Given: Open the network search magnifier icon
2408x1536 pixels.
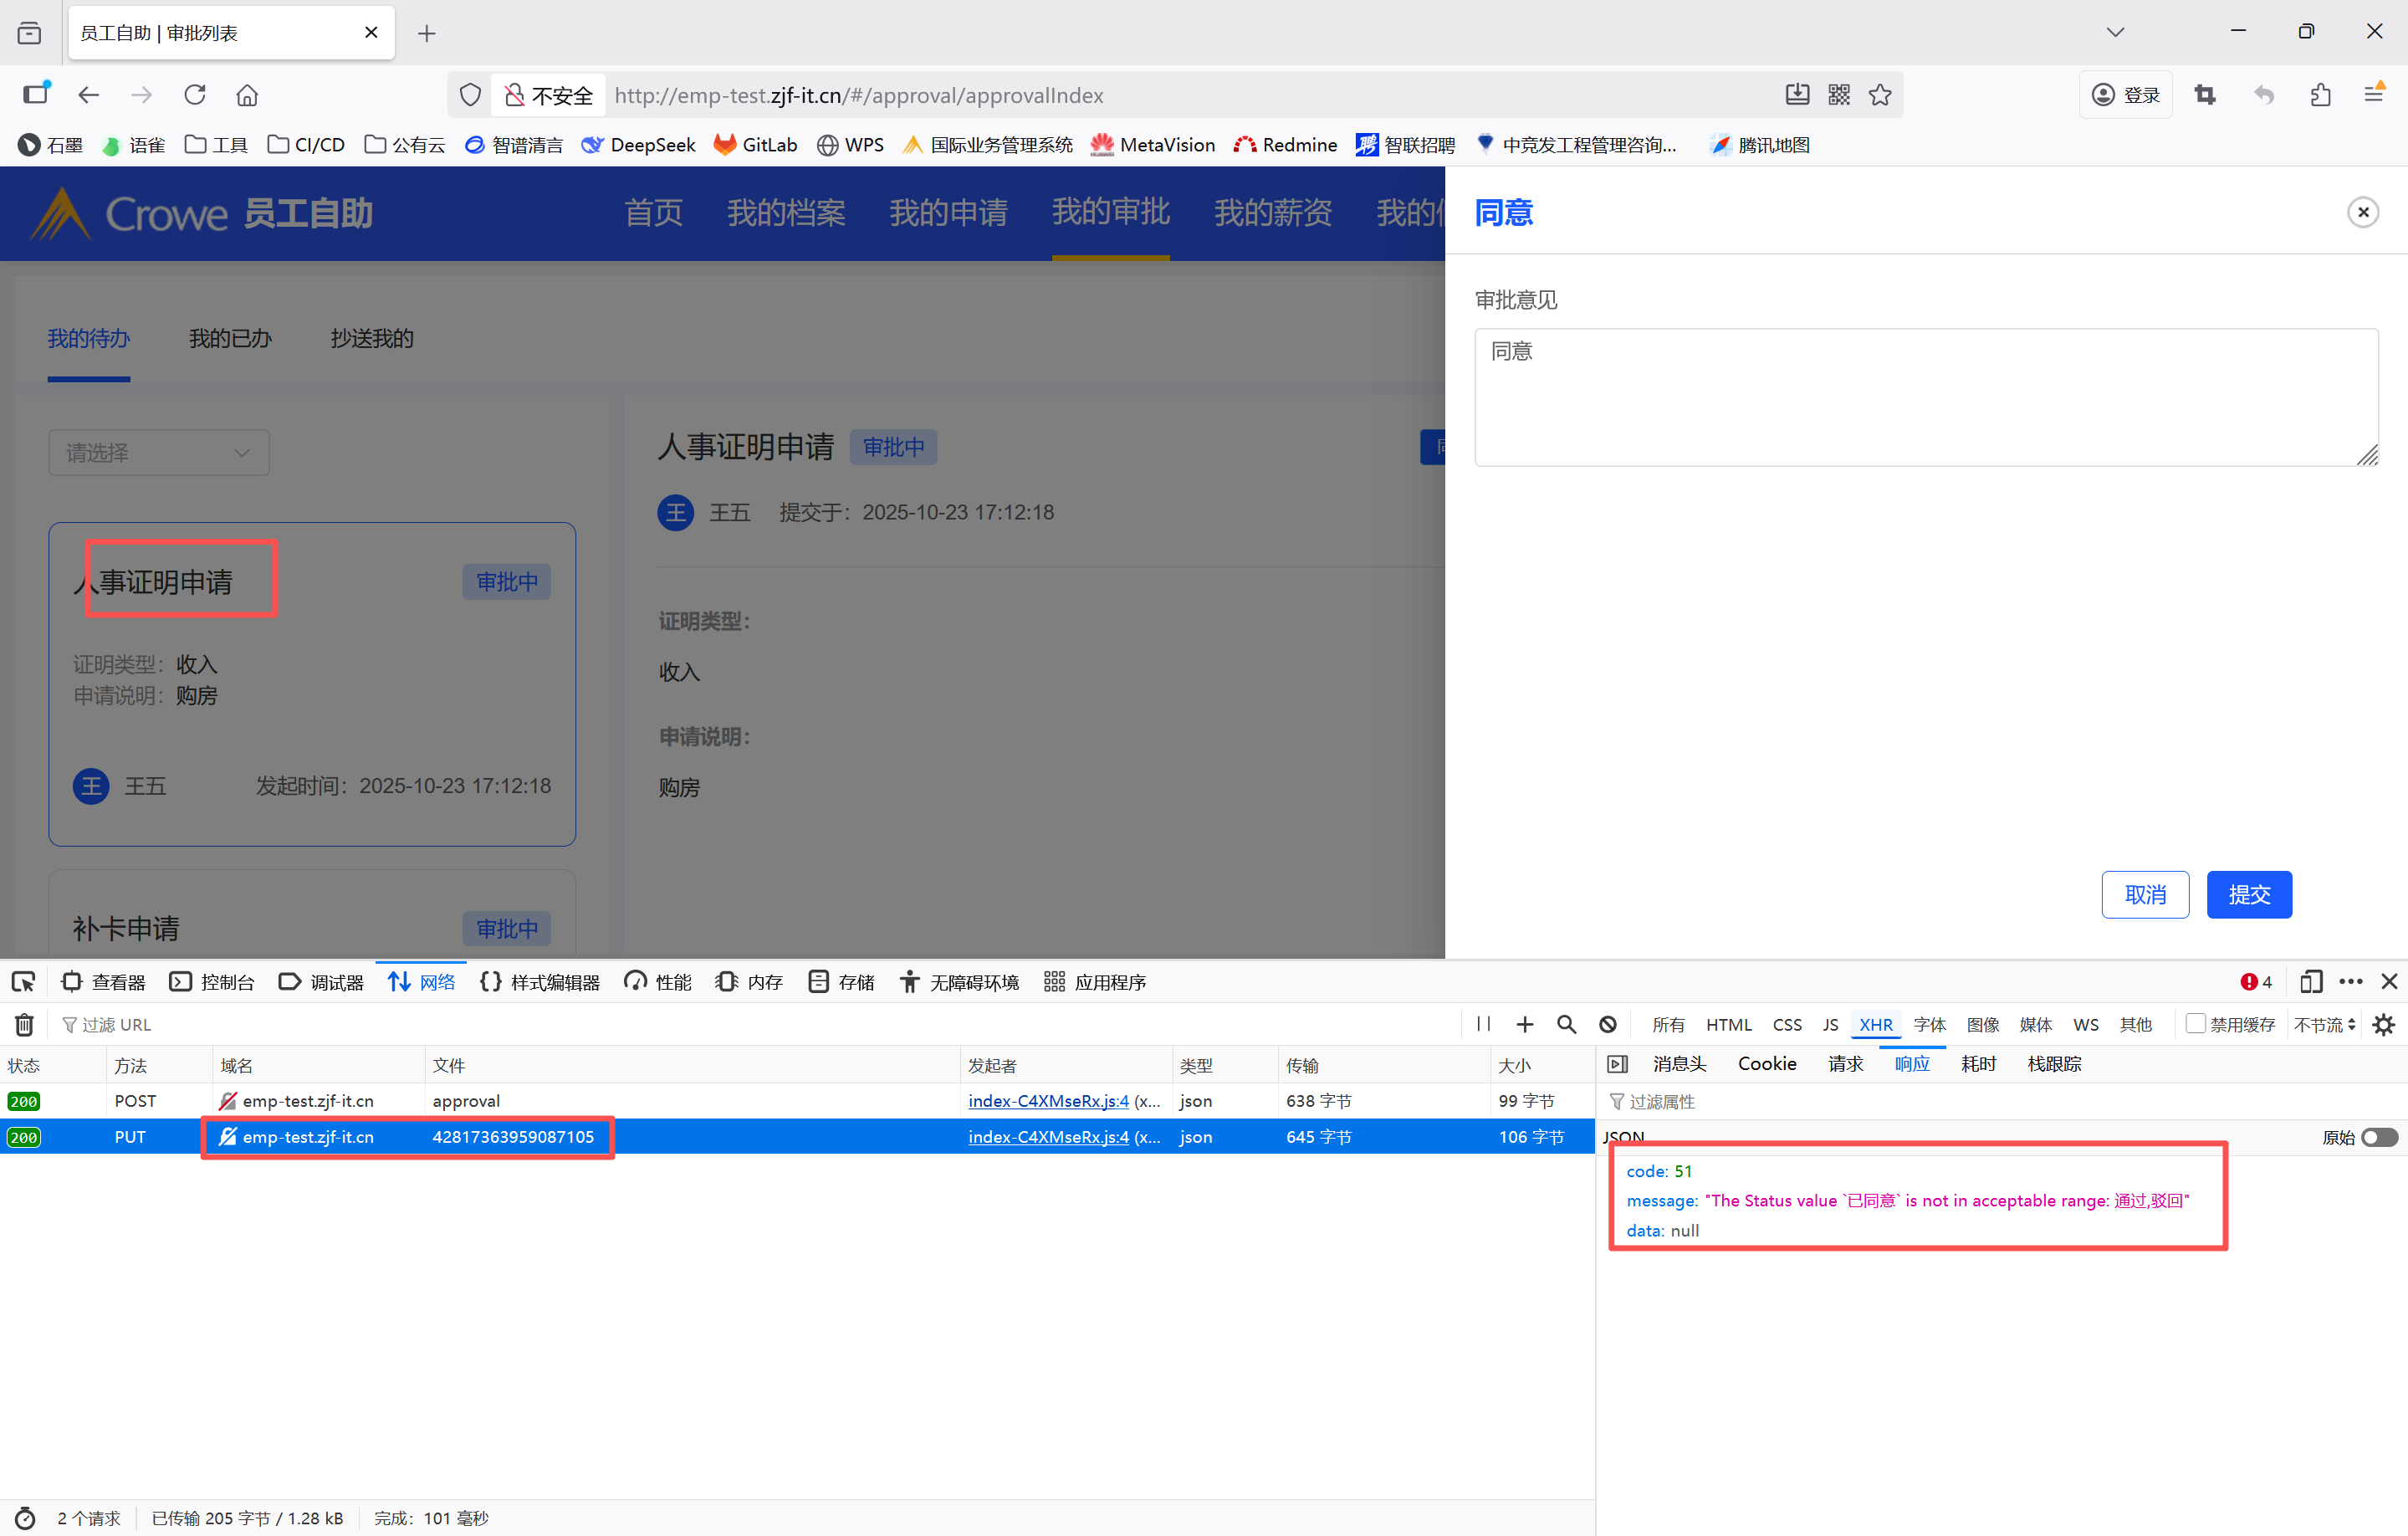Looking at the screenshot, I should (x=1566, y=1024).
